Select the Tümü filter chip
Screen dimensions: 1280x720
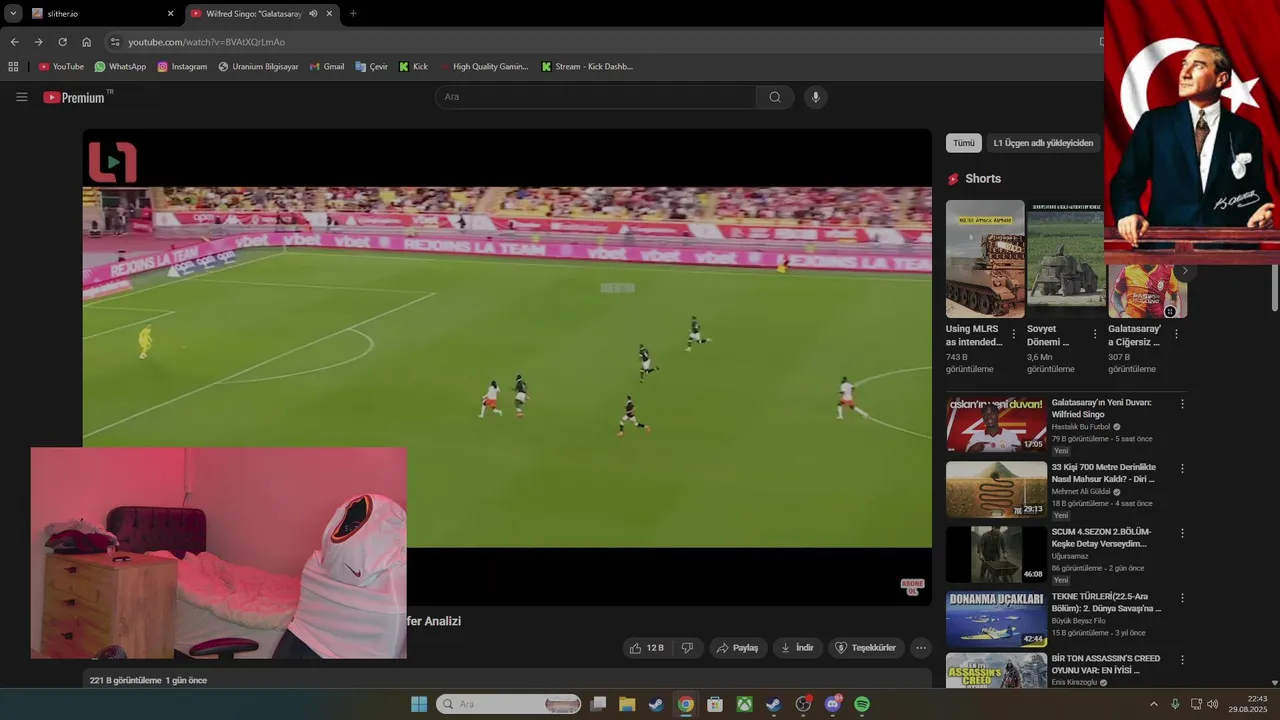pyautogui.click(x=964, y=143)
